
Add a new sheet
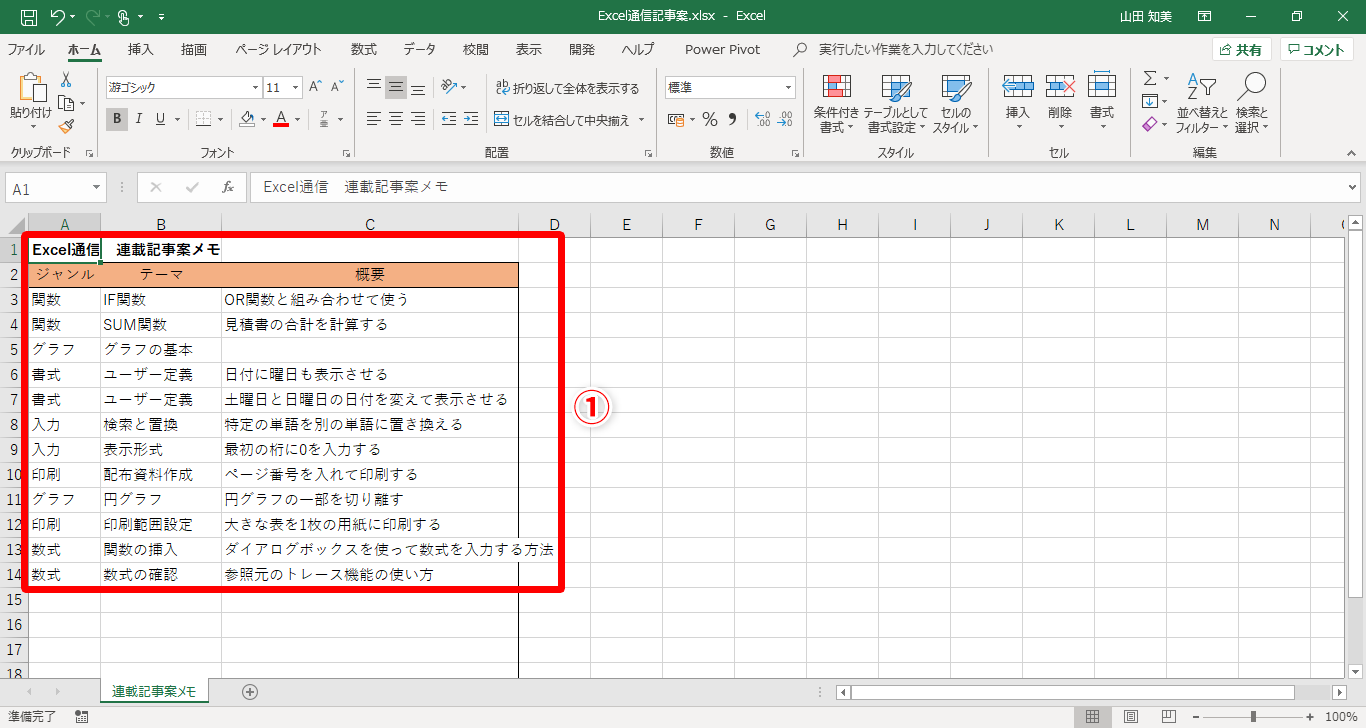pos(250,691)
